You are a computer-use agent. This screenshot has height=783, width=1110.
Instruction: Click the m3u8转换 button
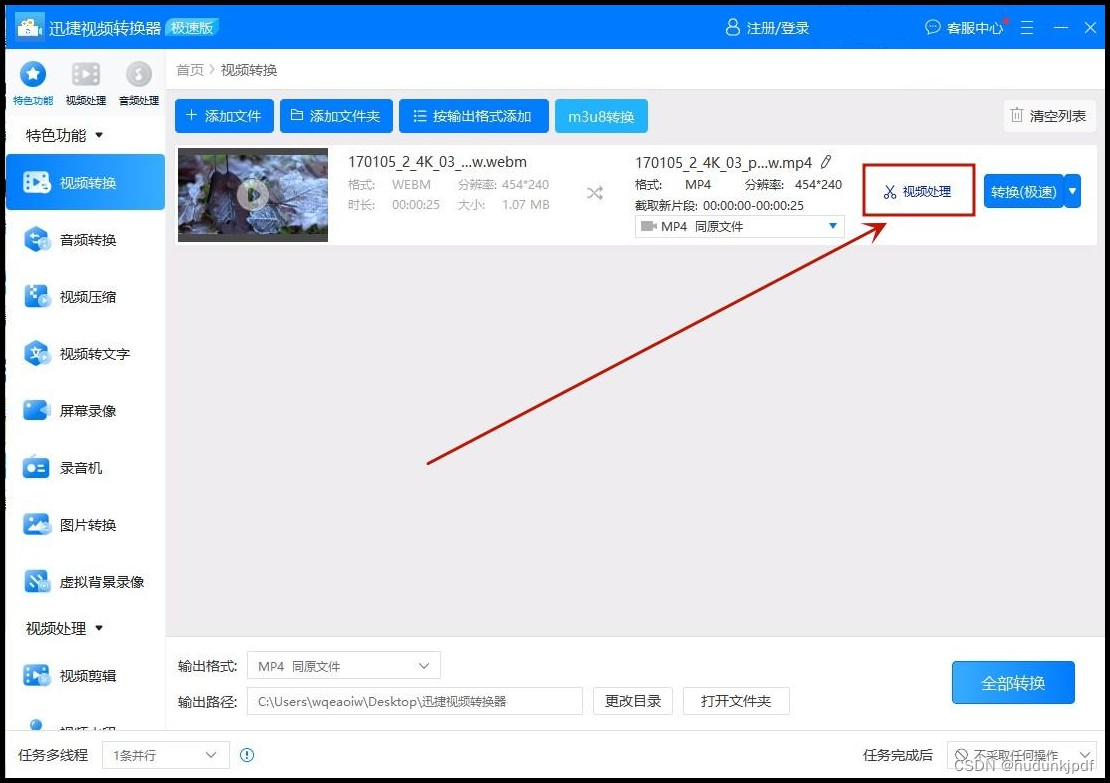(601, 116)
